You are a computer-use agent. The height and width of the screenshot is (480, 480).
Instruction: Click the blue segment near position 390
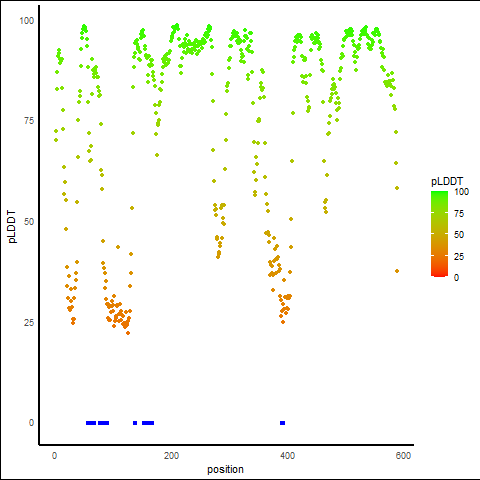point(283,423)
